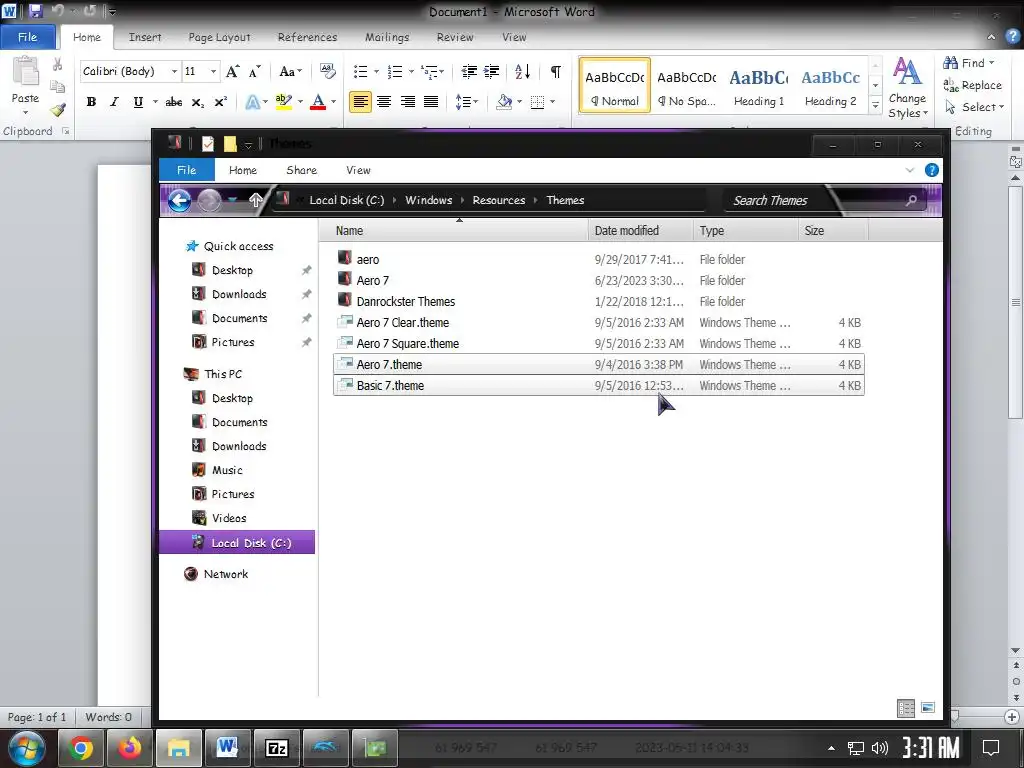Apply Superscript formatting in Word
The image size is (1024, 768).
pos(221,102)
